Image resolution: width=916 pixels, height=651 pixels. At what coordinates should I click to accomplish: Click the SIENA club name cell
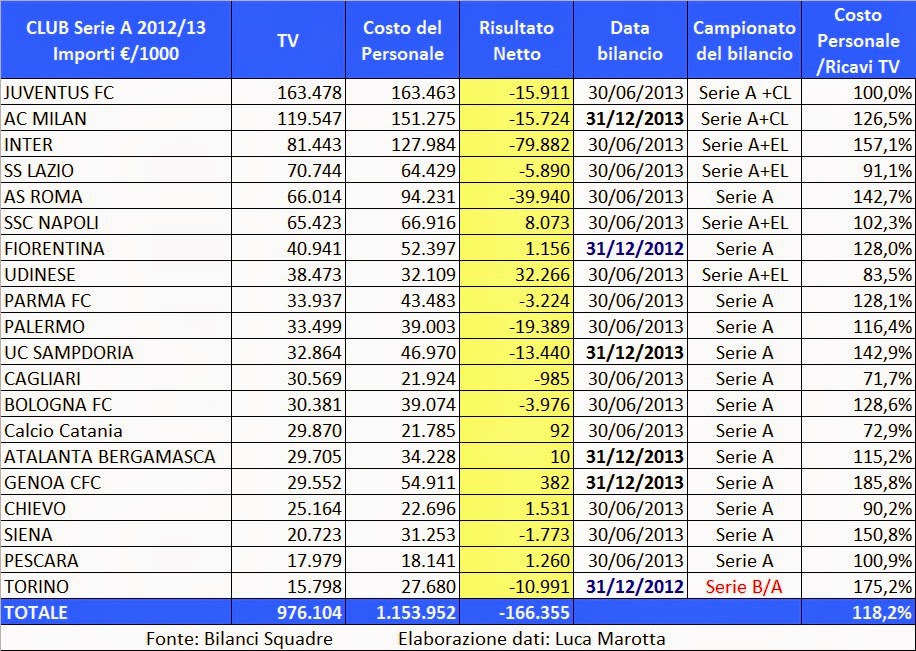pyautogui.click(x=116, y=534)
